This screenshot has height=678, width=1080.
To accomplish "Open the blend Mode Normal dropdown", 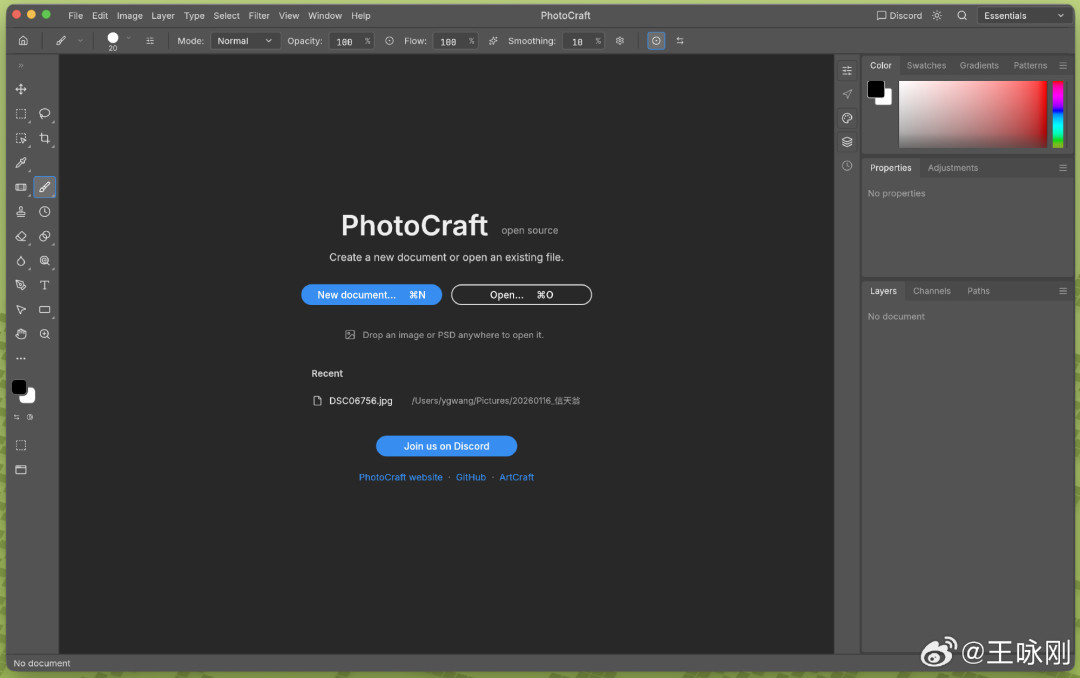I will point(245,41).
